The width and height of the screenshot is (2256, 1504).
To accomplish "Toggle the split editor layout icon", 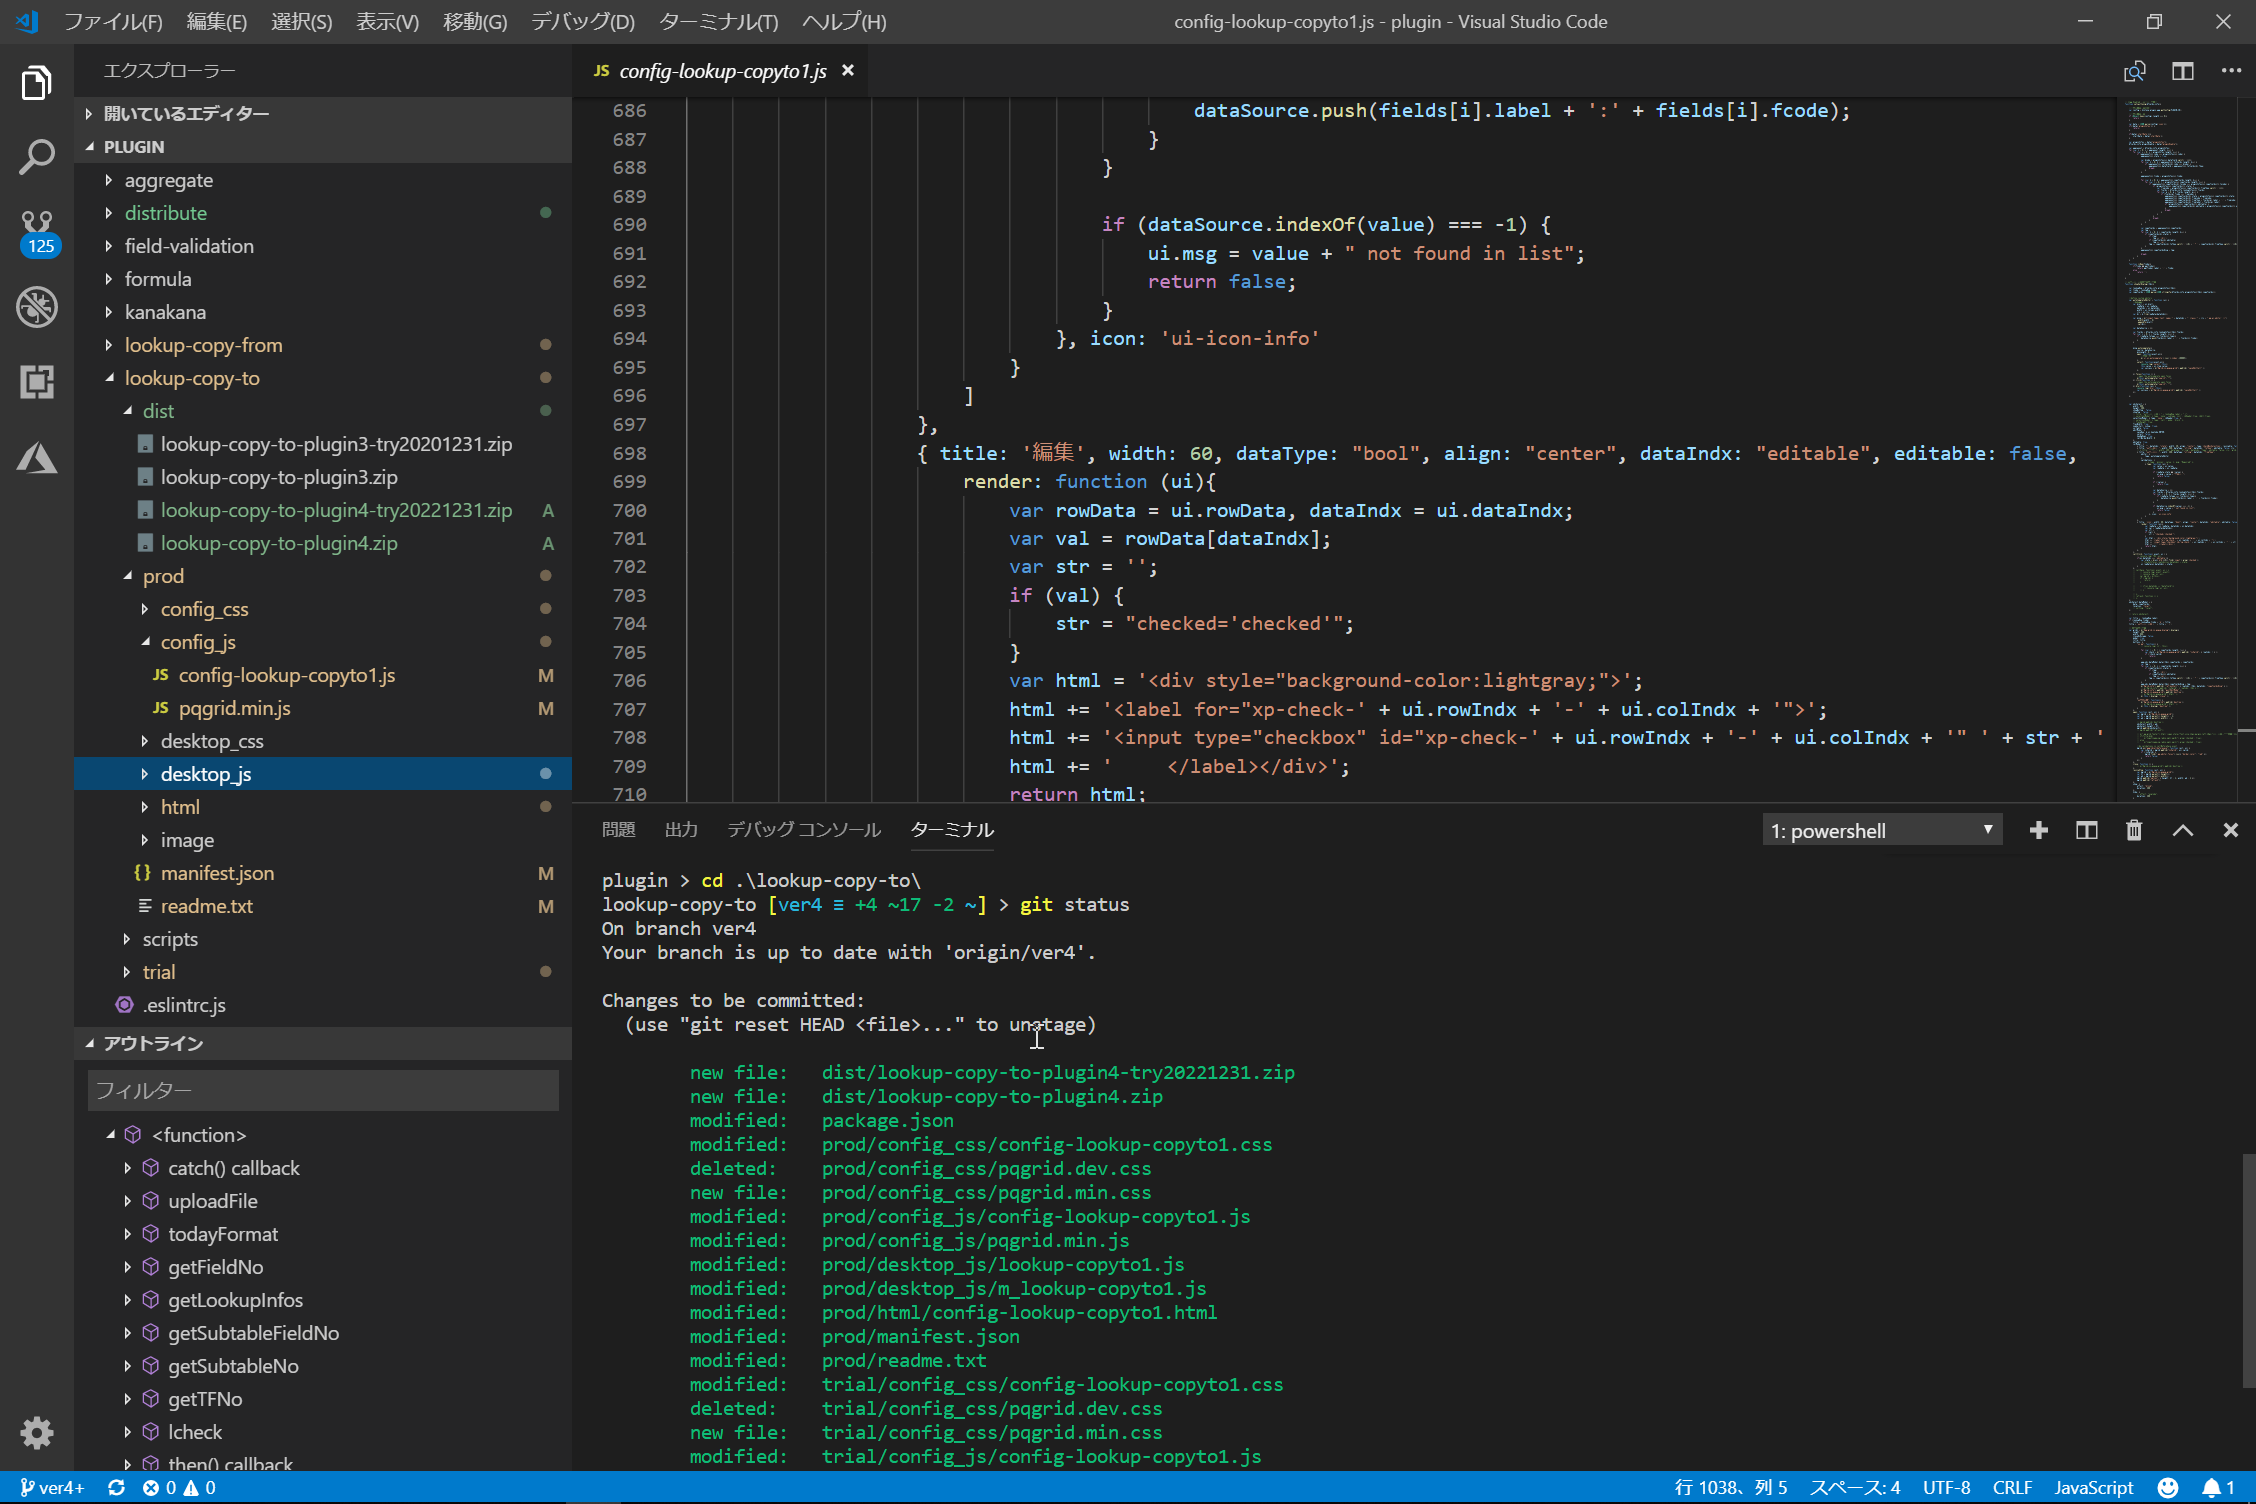I will (2182, 70).
